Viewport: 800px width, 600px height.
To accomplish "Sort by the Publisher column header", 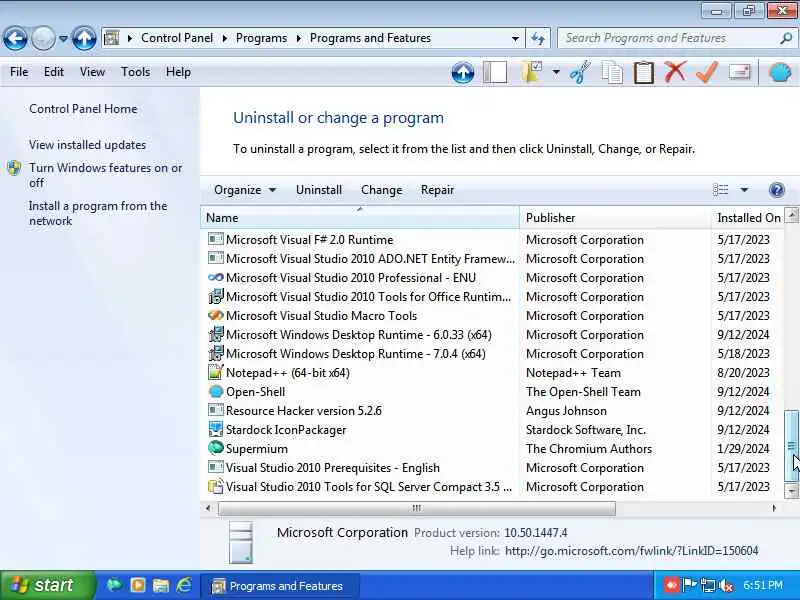I will [x=615, y=218].
